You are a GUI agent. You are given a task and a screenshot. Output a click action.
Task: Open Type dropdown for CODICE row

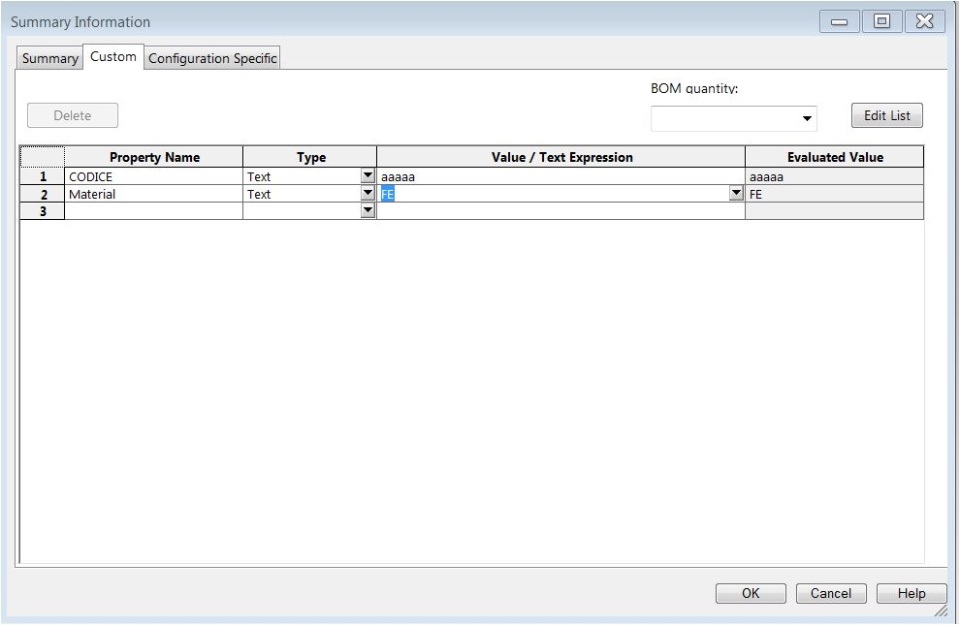click(x=367, y=176)
